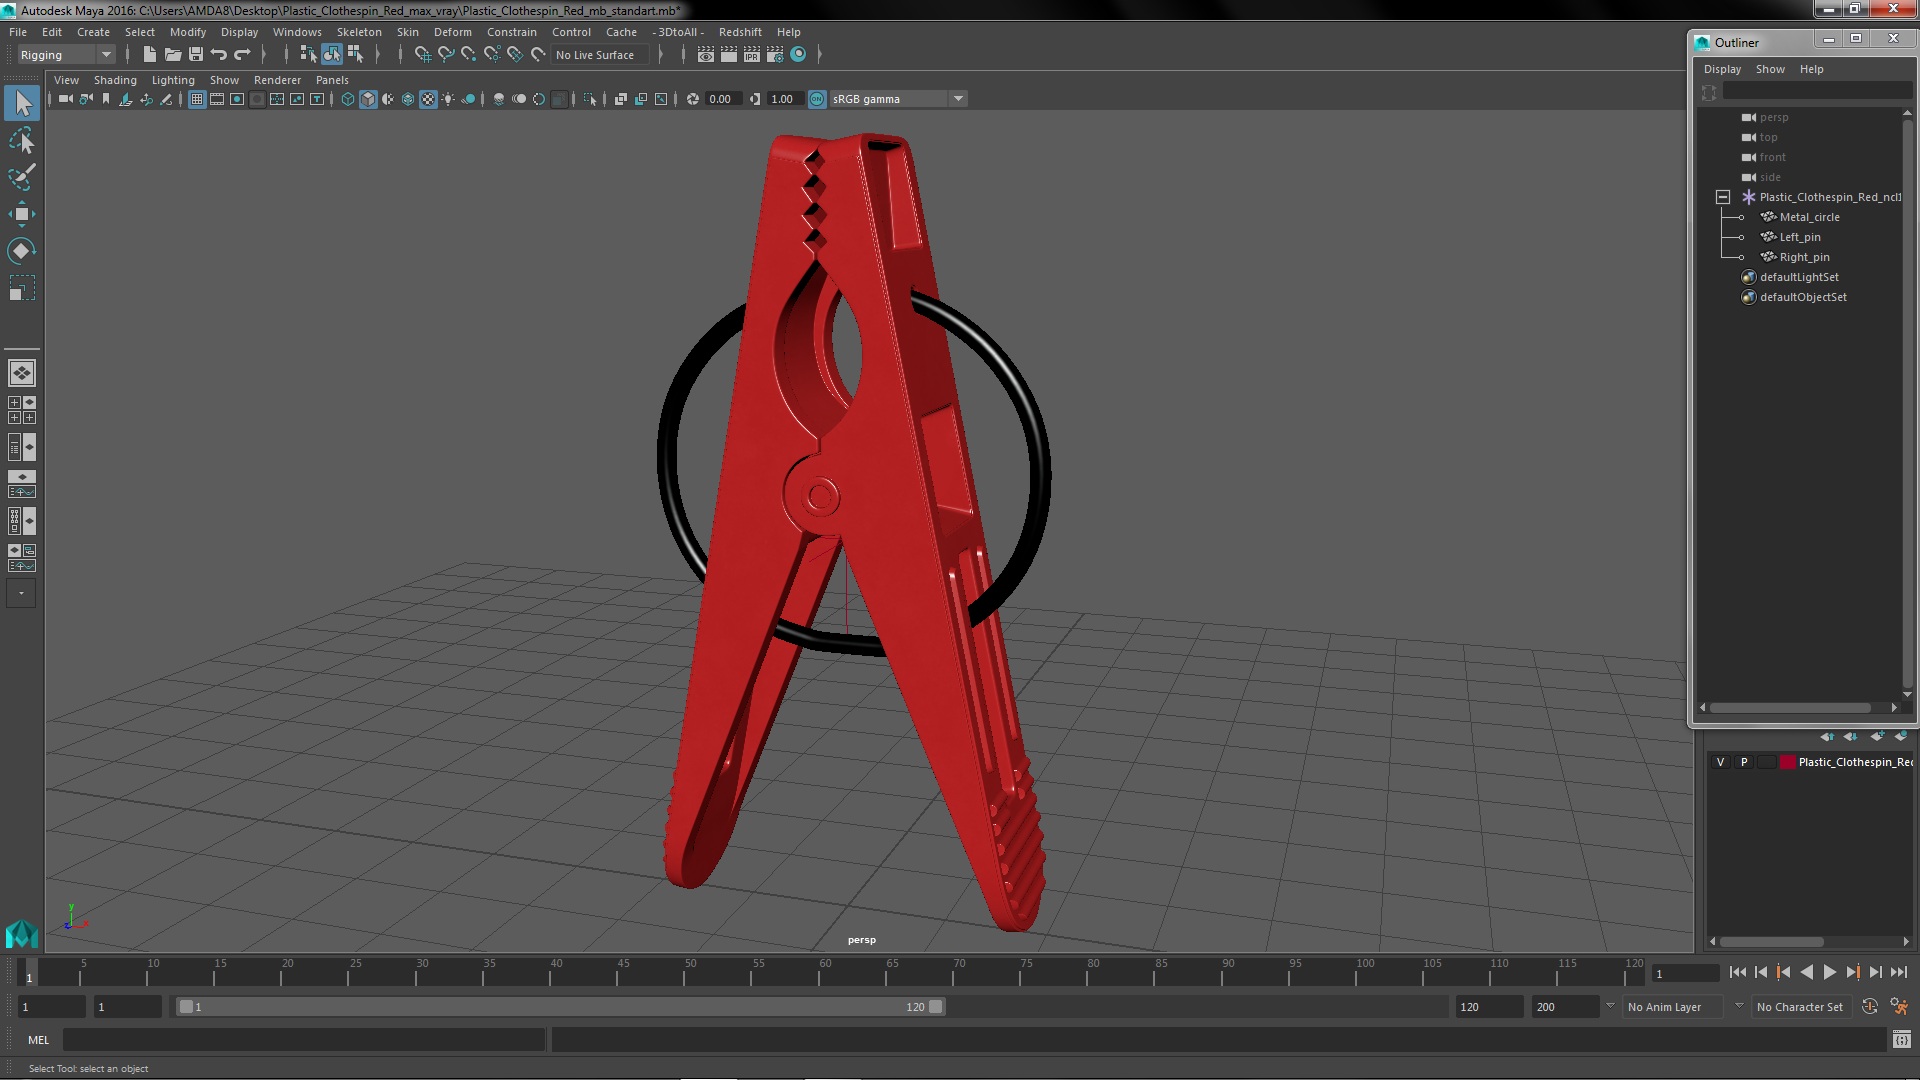The height and width of the screenshot is (1080, 1920).
Task: Toggle viewport Grid display button
Action: [197, 99]
